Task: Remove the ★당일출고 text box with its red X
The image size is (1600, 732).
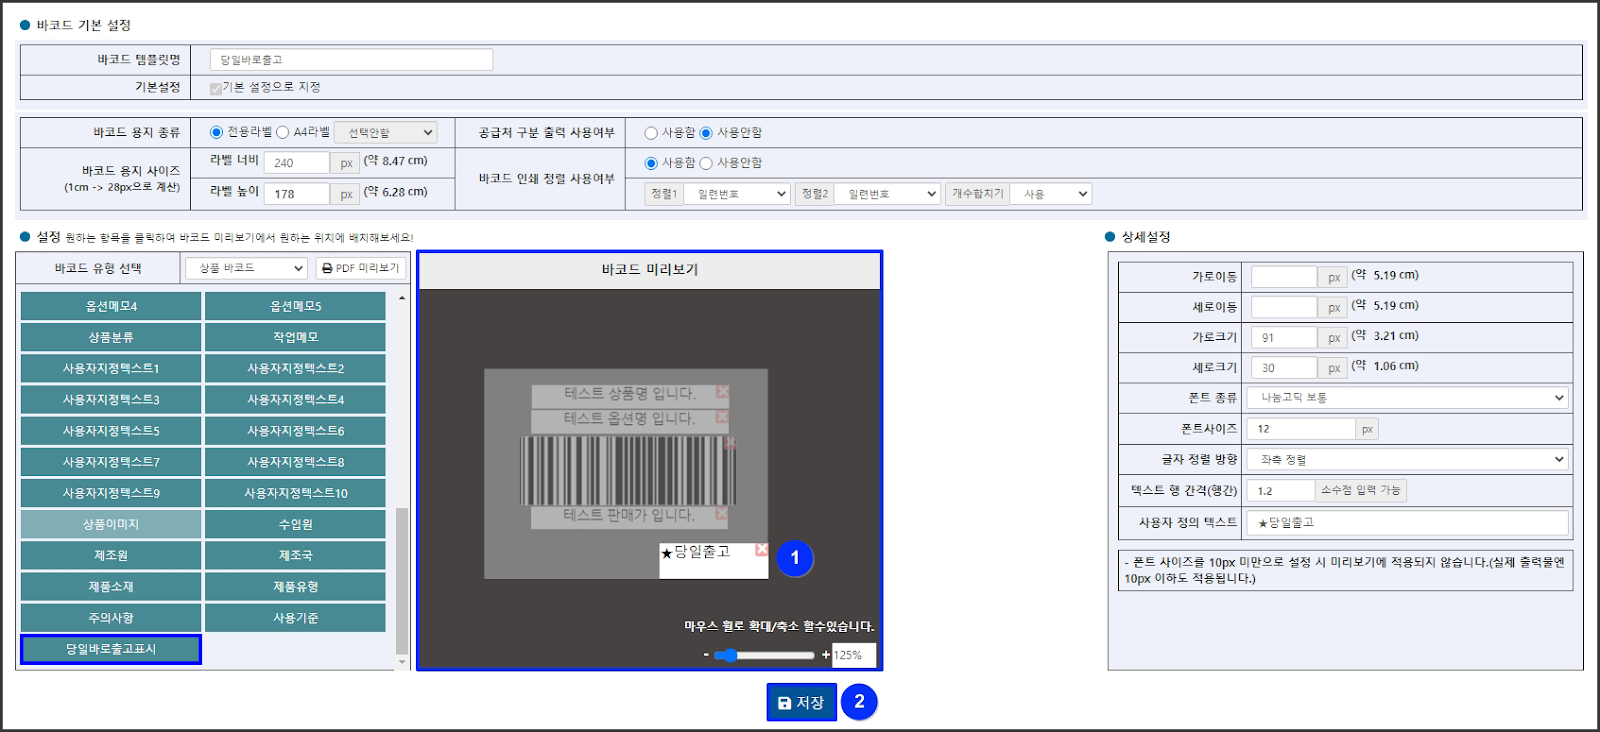Action: point(761,550)
